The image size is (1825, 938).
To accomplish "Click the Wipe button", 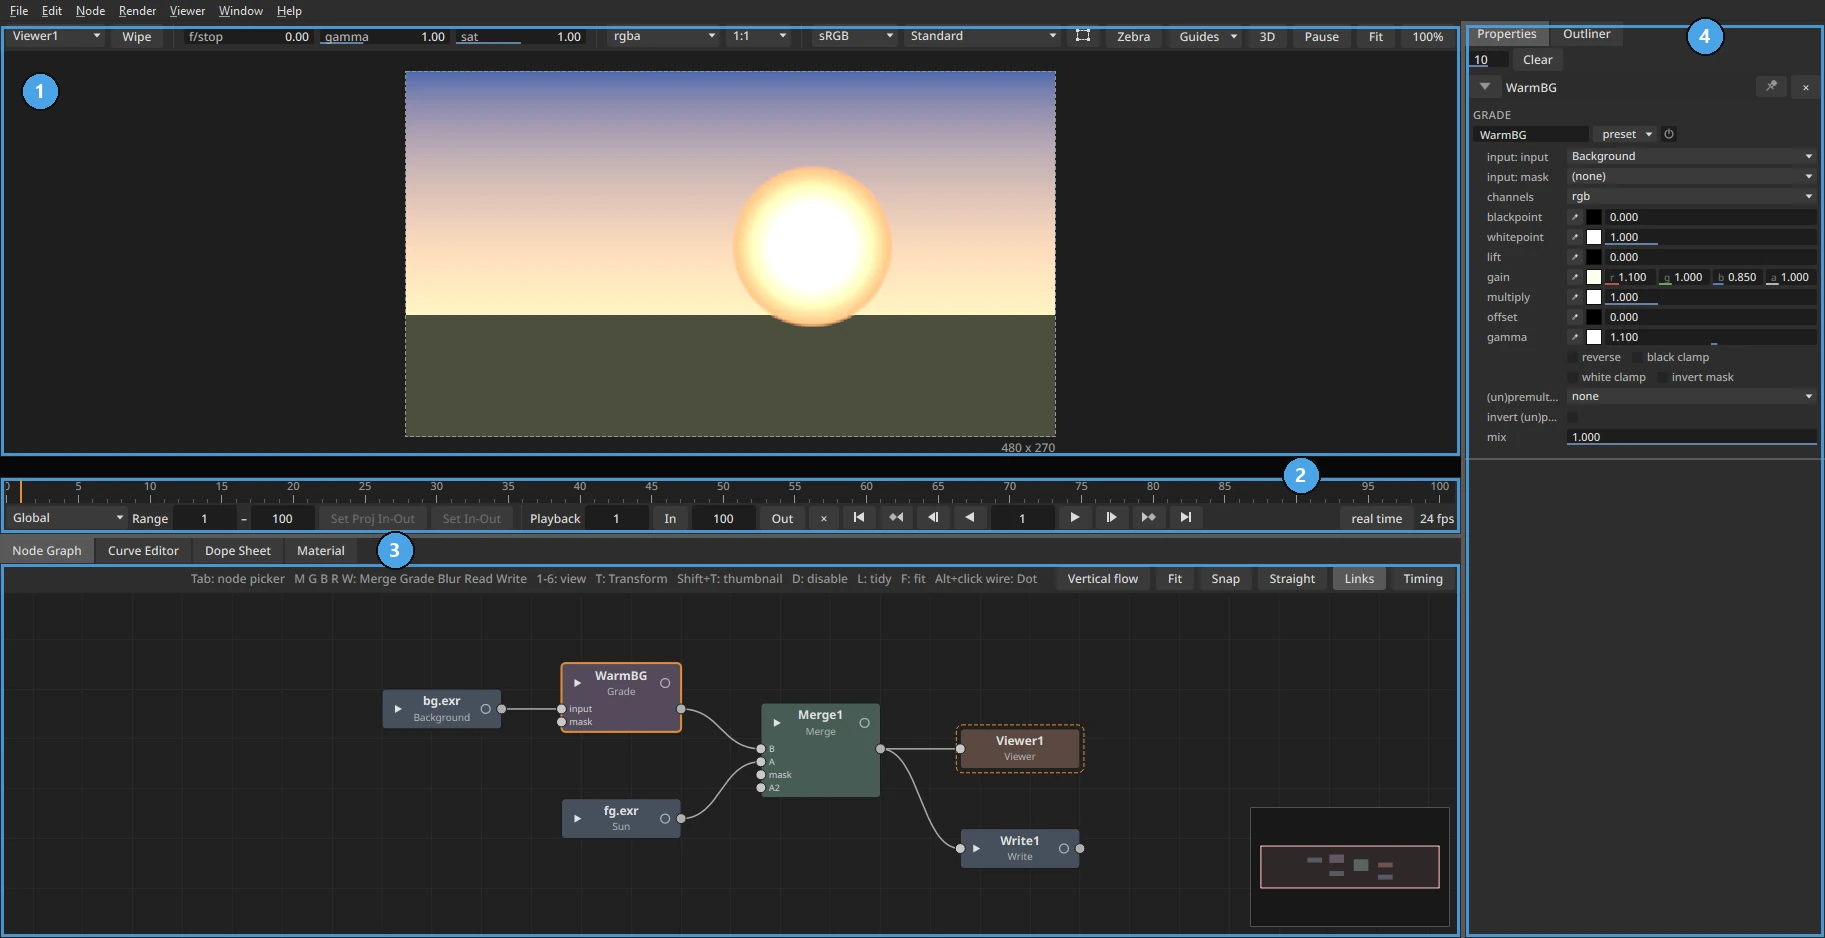I will 137,37.
